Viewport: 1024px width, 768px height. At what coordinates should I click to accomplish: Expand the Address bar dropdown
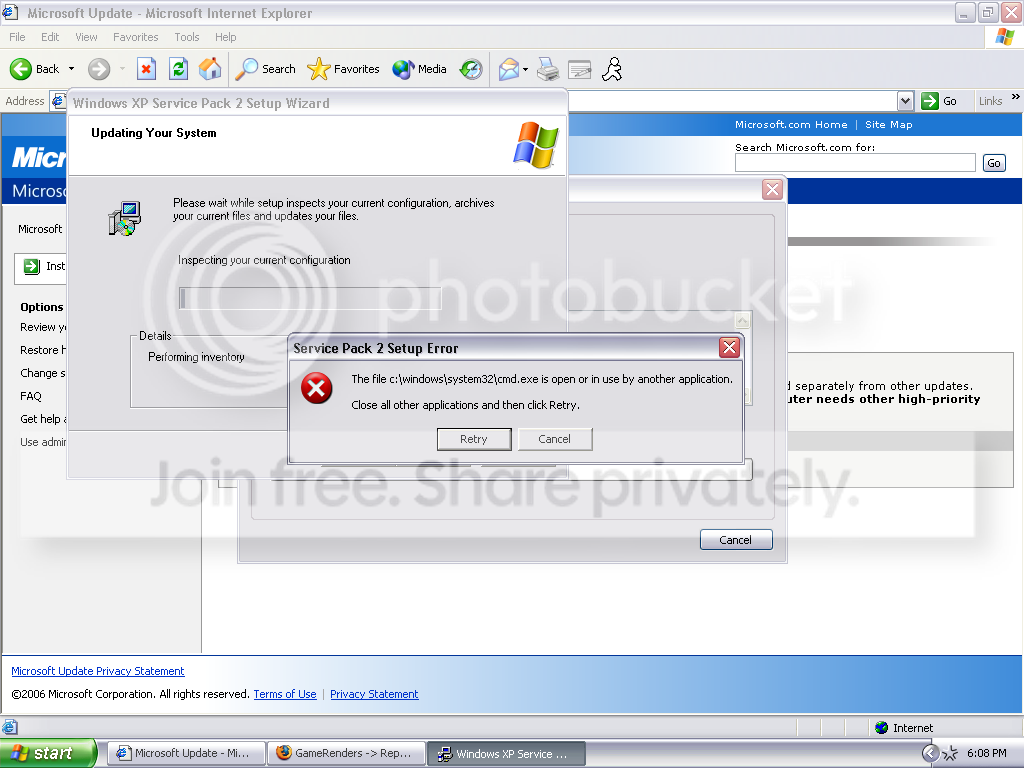[x=905, y=101]
